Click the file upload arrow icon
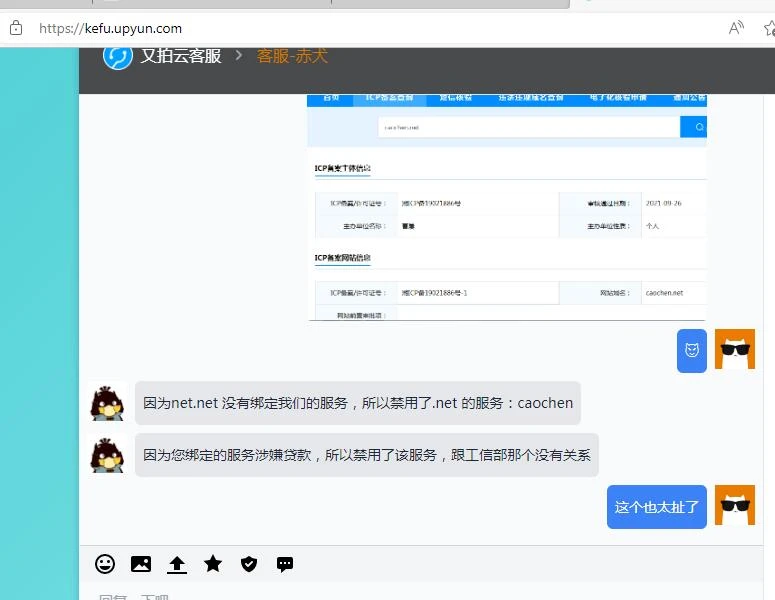 click(x=177, y=564)
